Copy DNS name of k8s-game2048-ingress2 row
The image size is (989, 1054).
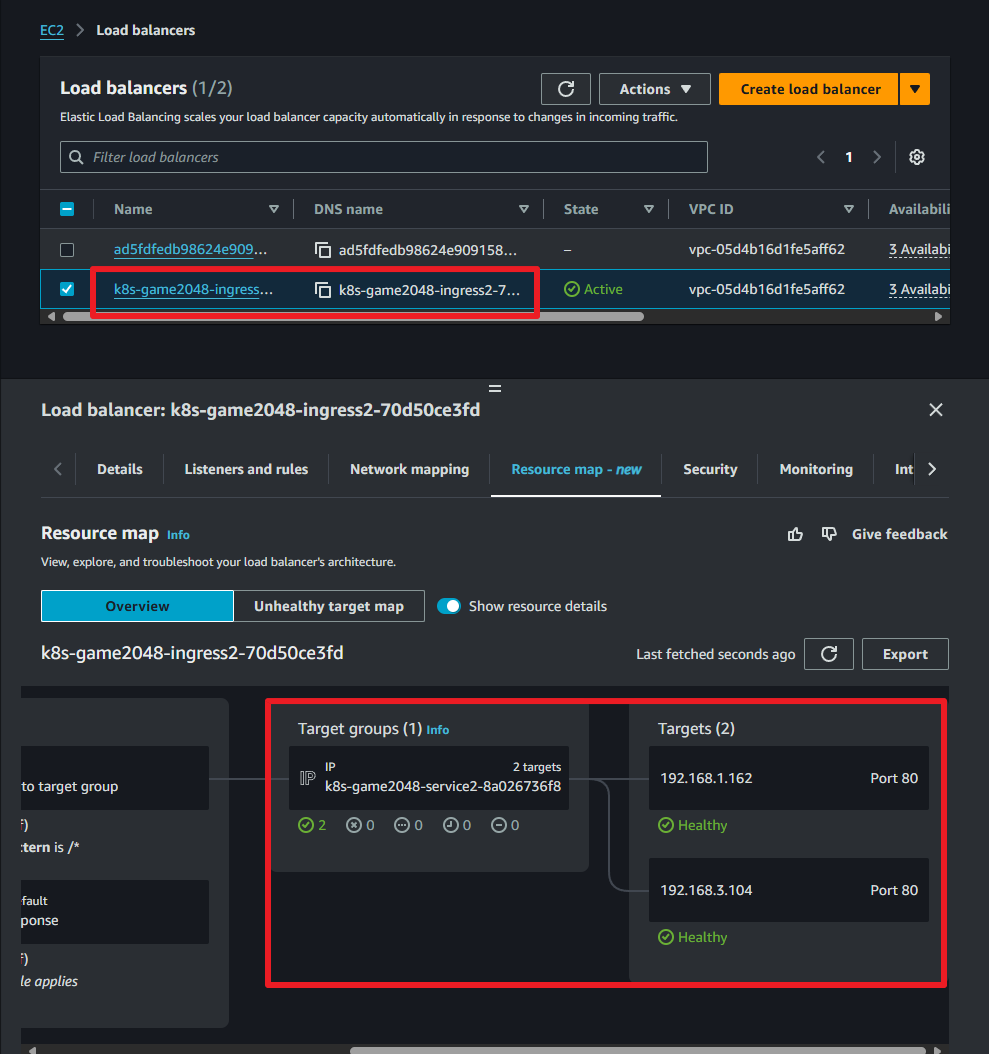(x=323, y=290)
